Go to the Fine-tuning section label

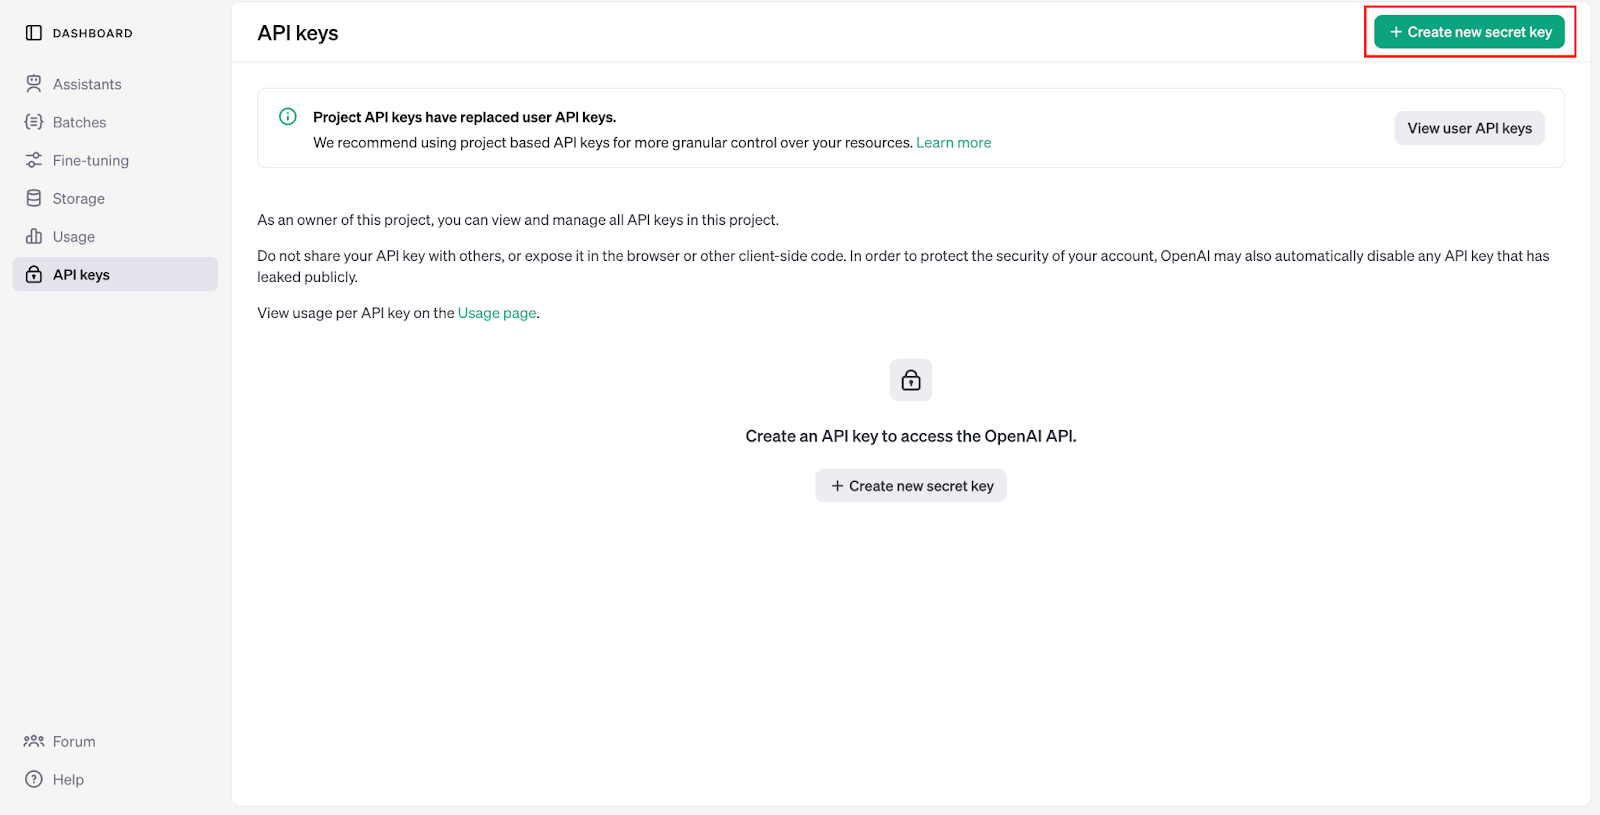click(x=91, y=161)
